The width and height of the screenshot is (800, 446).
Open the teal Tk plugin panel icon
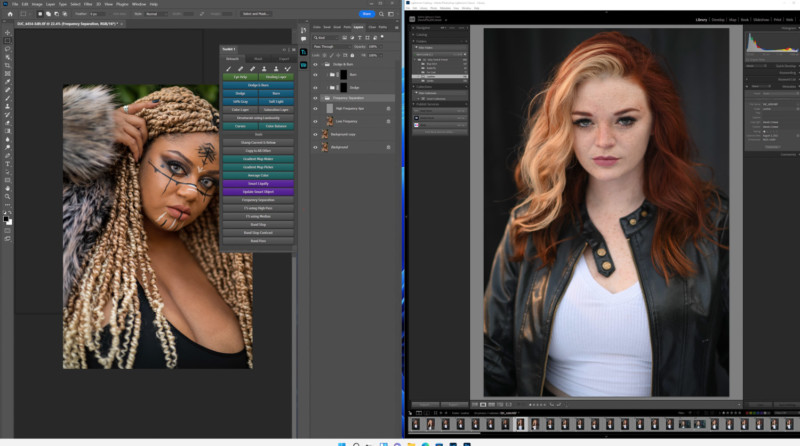pos(304,52)
